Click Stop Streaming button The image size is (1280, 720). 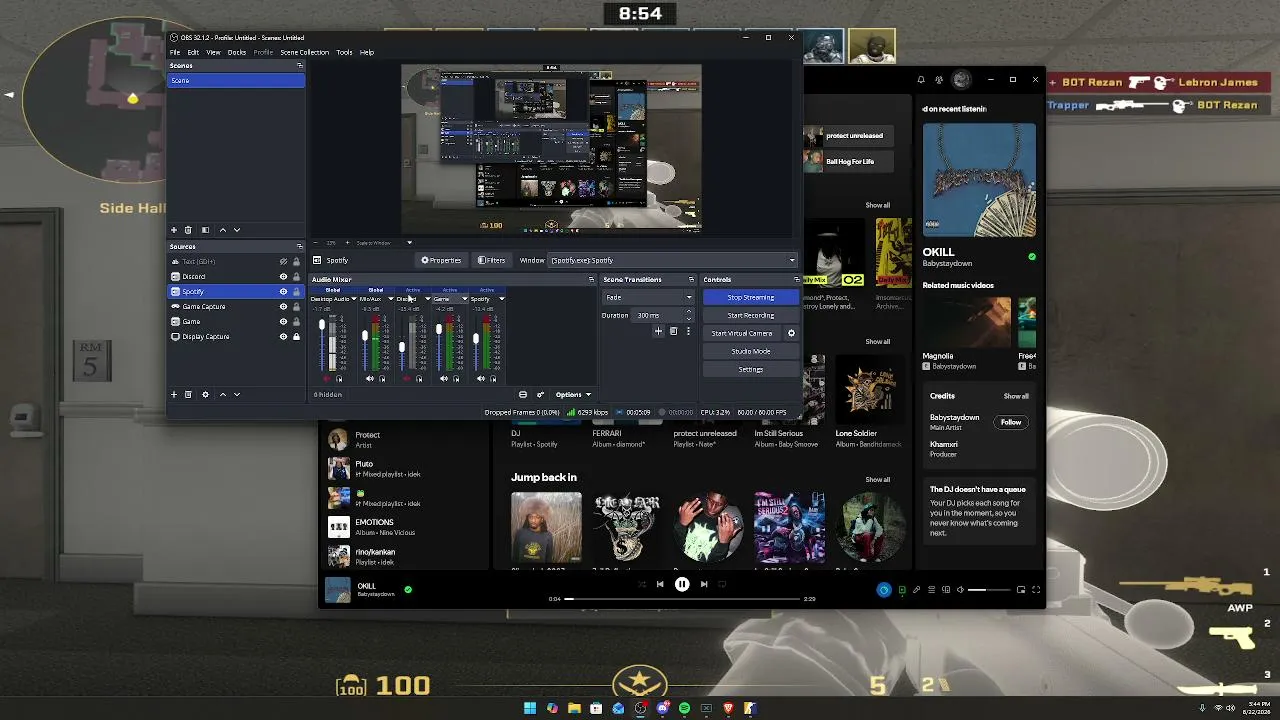(x=751, y=297)
